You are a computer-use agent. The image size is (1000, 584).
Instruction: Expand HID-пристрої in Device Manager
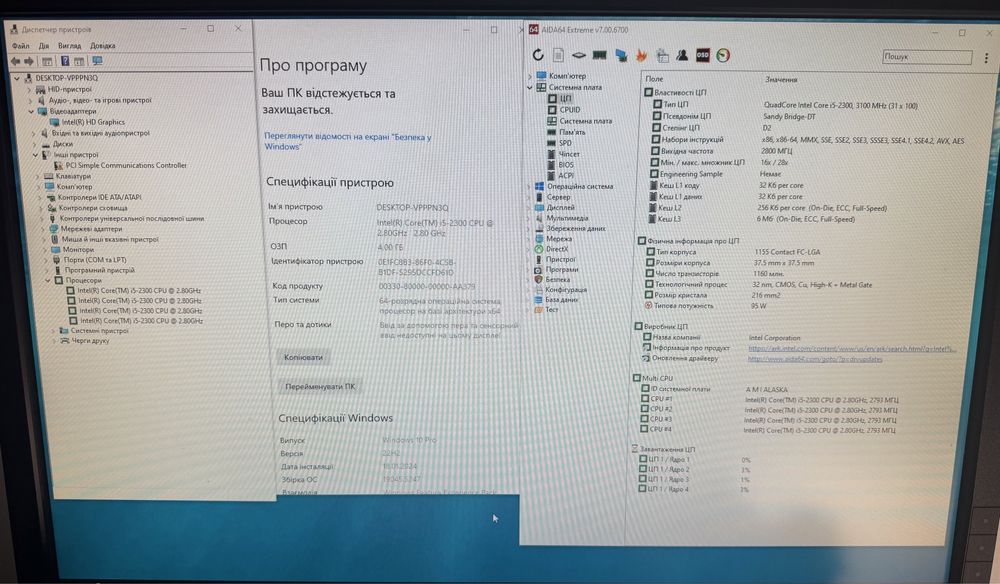29,89
